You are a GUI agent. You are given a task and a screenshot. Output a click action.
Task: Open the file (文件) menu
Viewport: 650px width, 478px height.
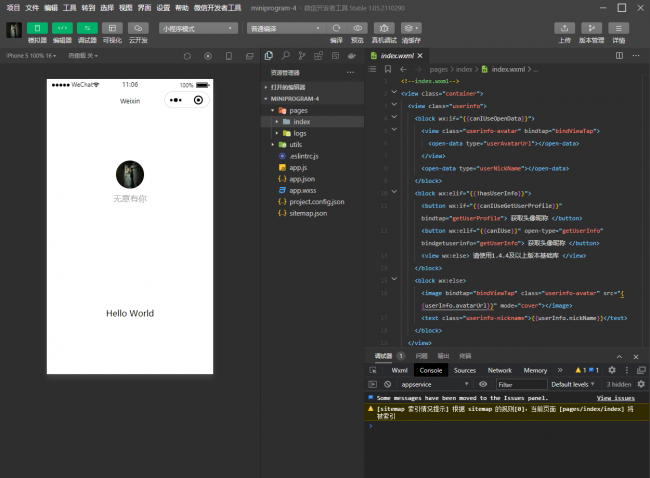tap(32, 8)
